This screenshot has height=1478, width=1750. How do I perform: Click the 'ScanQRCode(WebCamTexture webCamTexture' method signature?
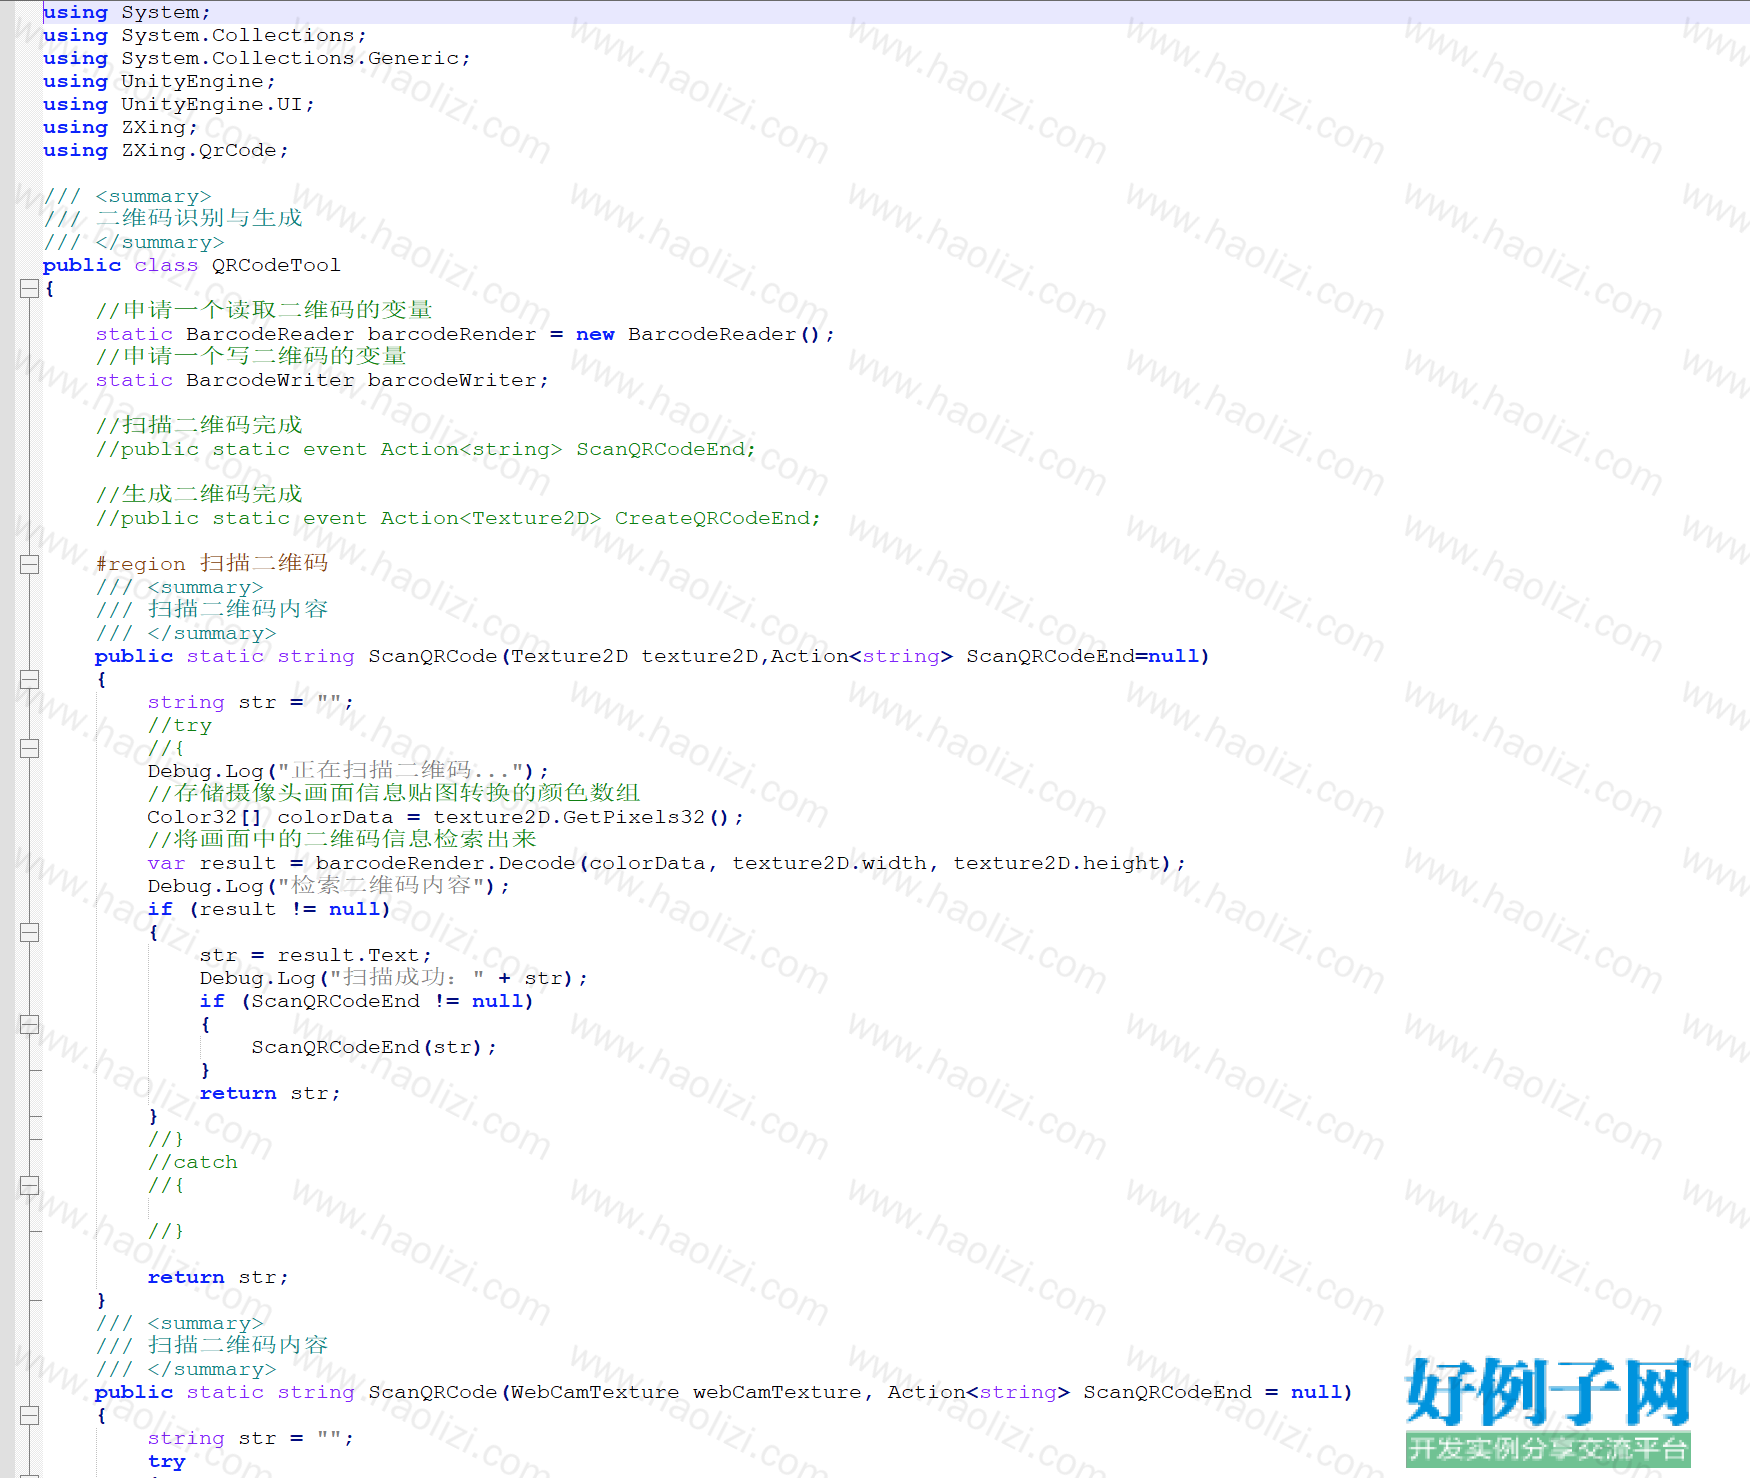(724, 1392)
